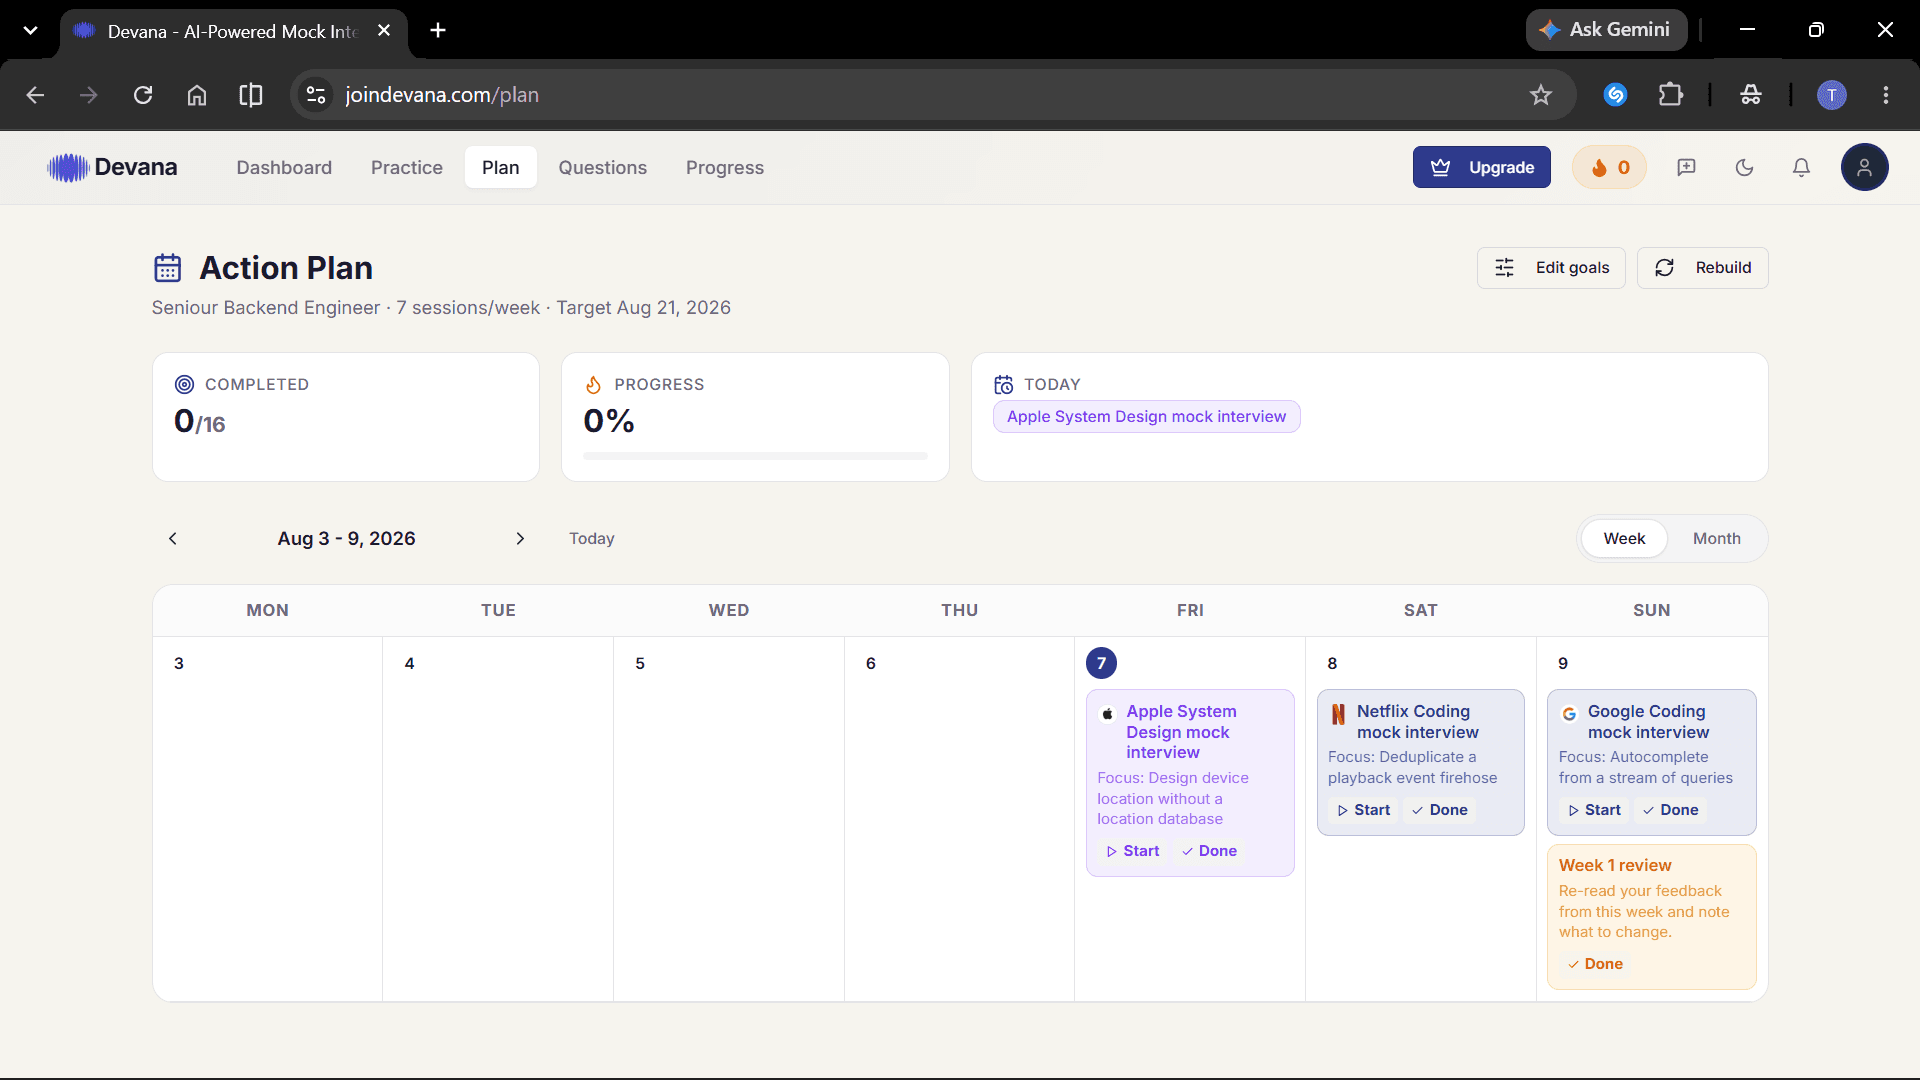The image size is (1920, 1080).
Task: Start the Netflix Coding mock interview
Action: tap(1364, 810)
